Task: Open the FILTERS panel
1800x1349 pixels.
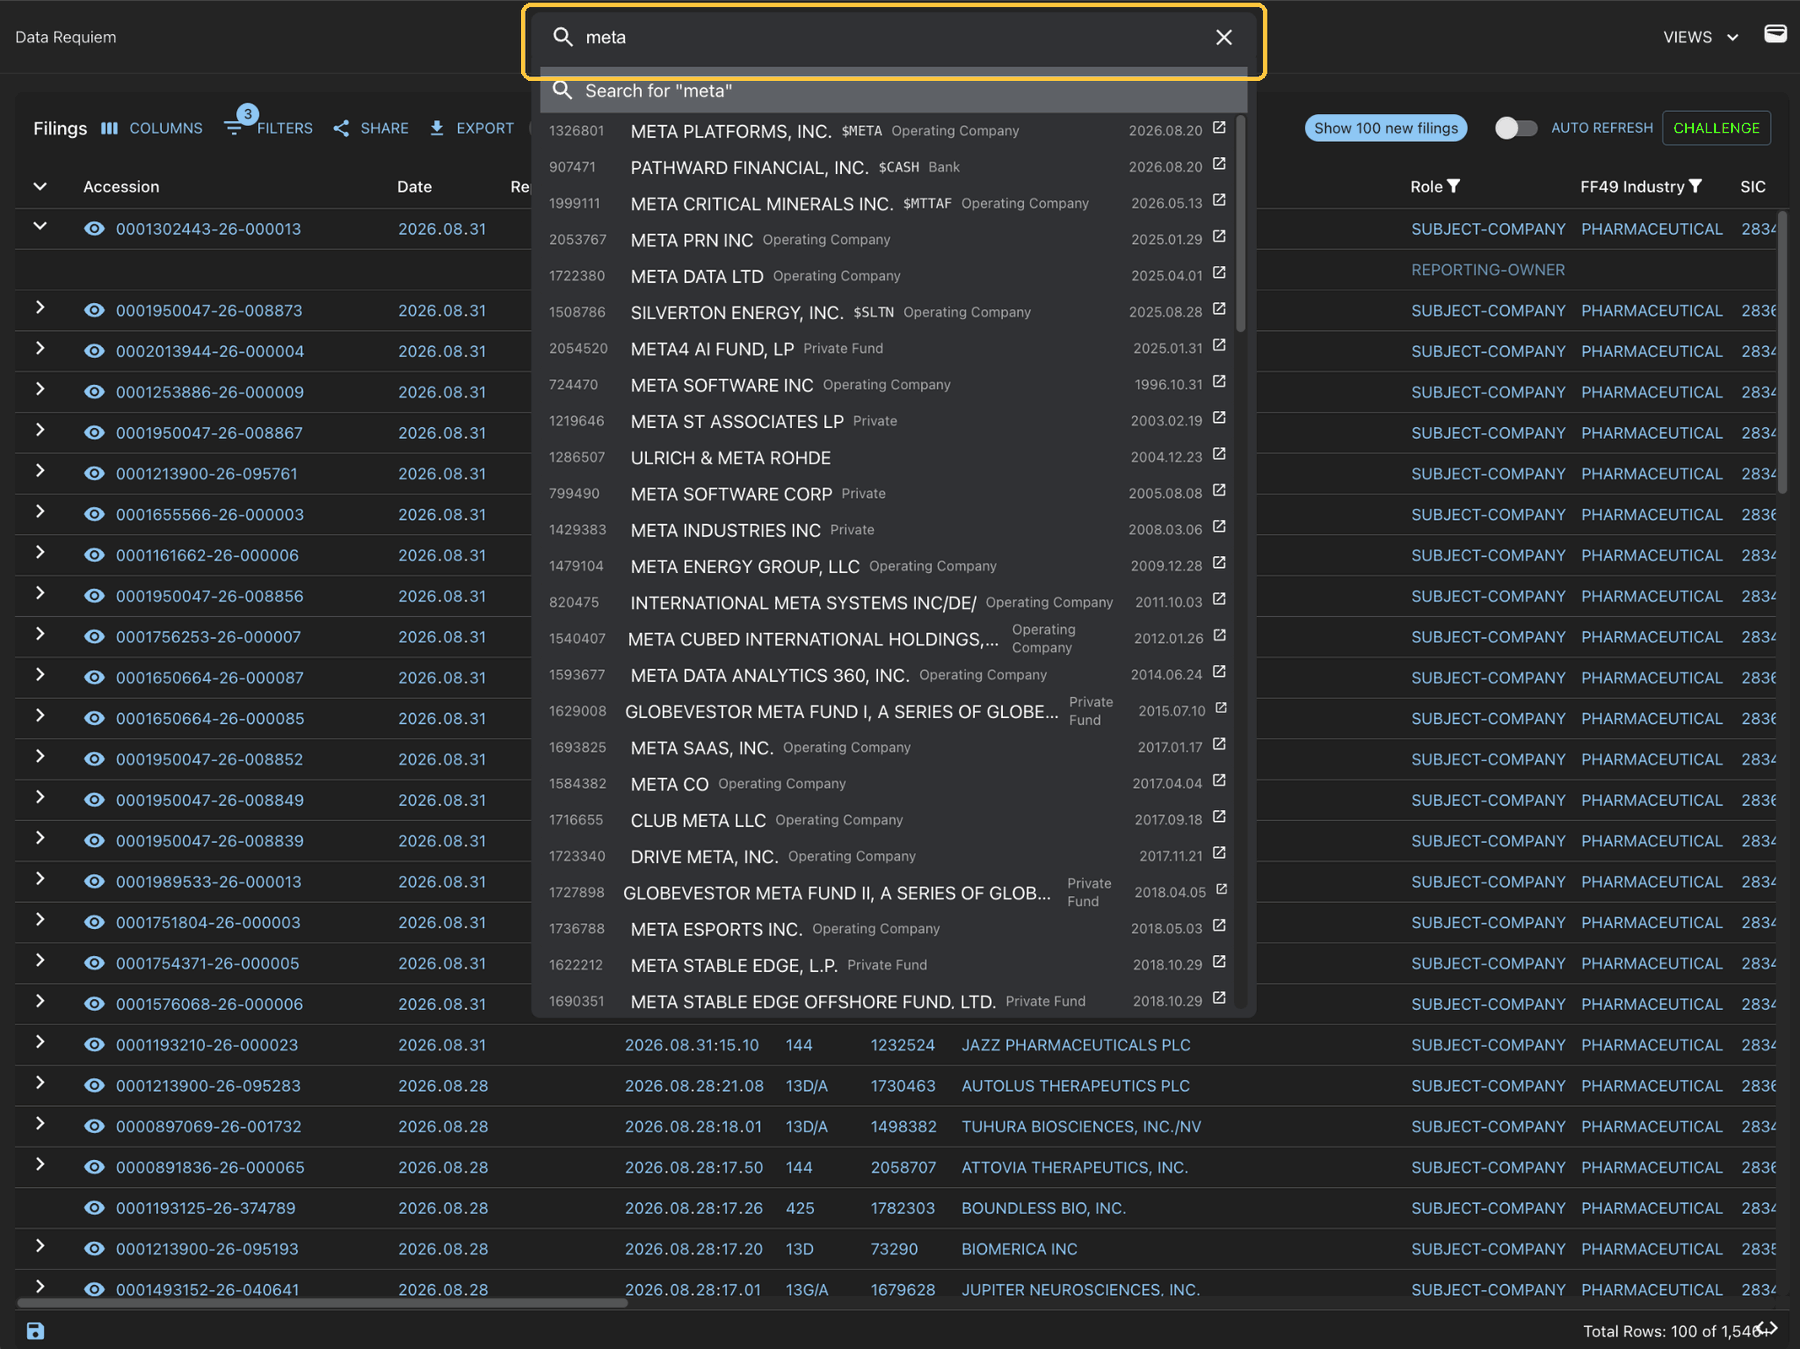Action: coord(268,128)
